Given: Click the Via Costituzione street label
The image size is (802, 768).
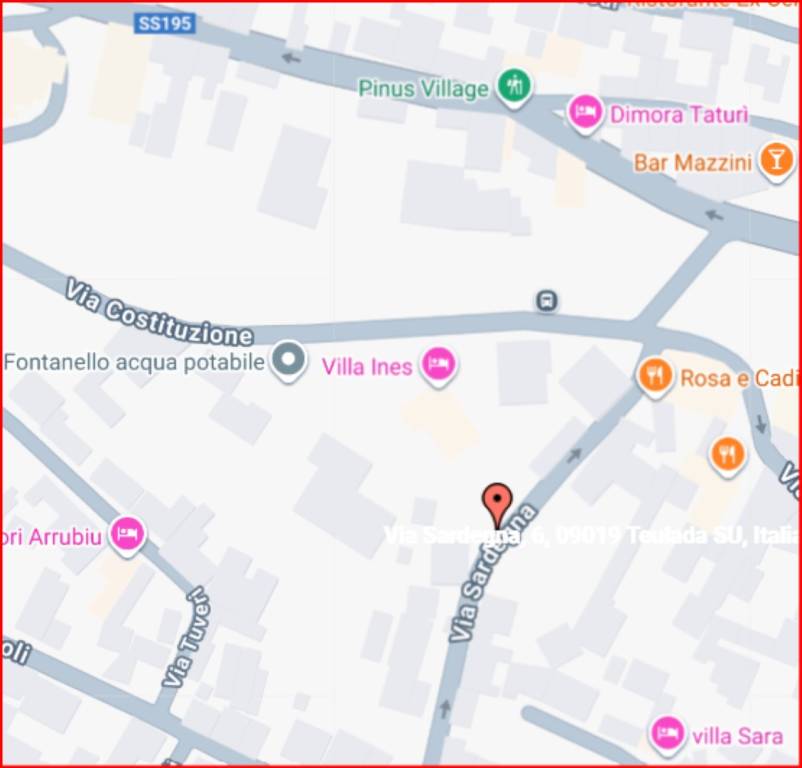Looking at the screenshot, I should (160, 313).
